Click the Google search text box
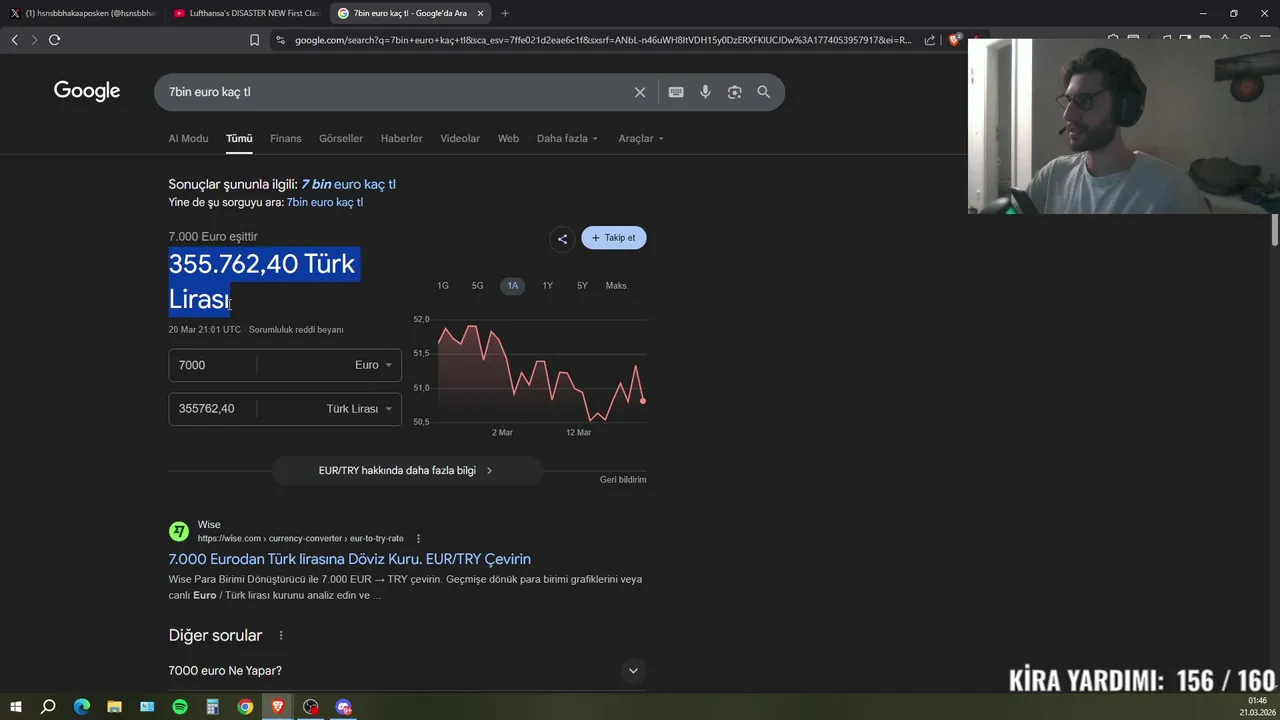Screen dimensions: 1280x720 pos(395,92)
